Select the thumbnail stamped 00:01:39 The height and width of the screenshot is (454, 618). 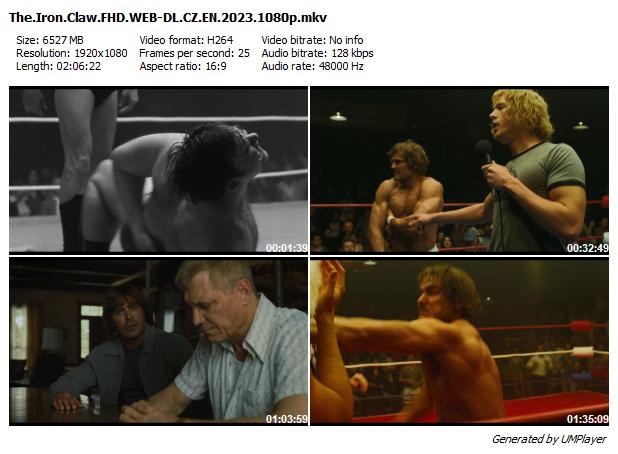(158, 170)
